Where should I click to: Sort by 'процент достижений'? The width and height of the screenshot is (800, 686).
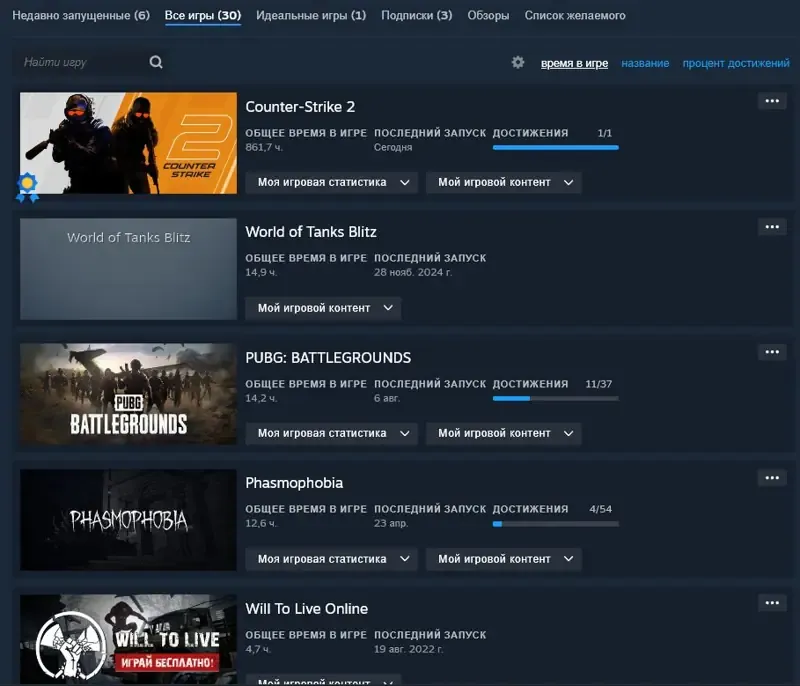736,63
